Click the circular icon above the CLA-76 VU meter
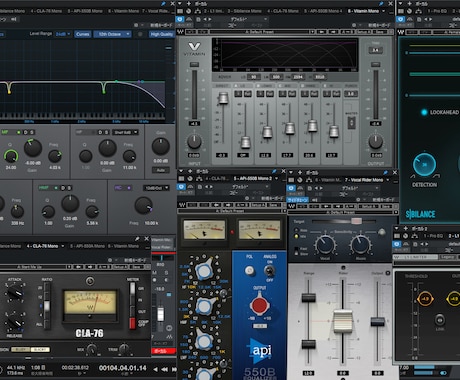This screenshot has width=460, height=380. [x=90, y=281]
